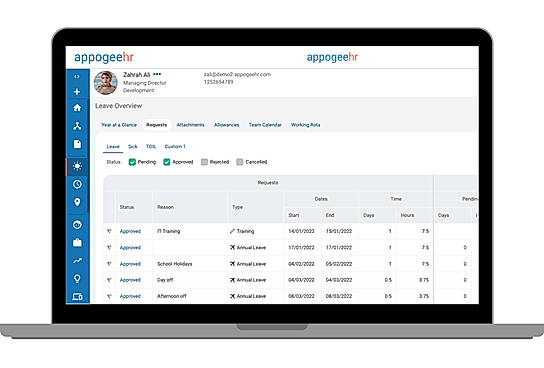Open the location pin sidebar icon

tap(77, 202)
